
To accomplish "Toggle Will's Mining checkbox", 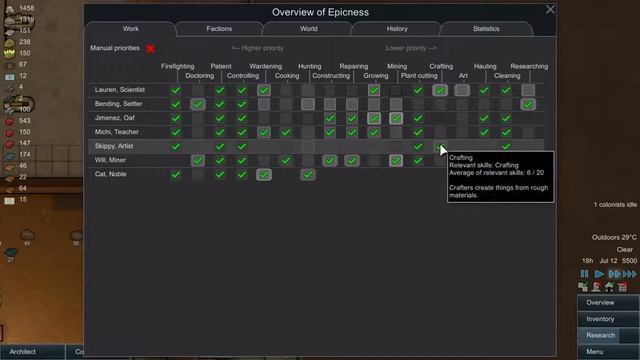I will pos(396,161).
